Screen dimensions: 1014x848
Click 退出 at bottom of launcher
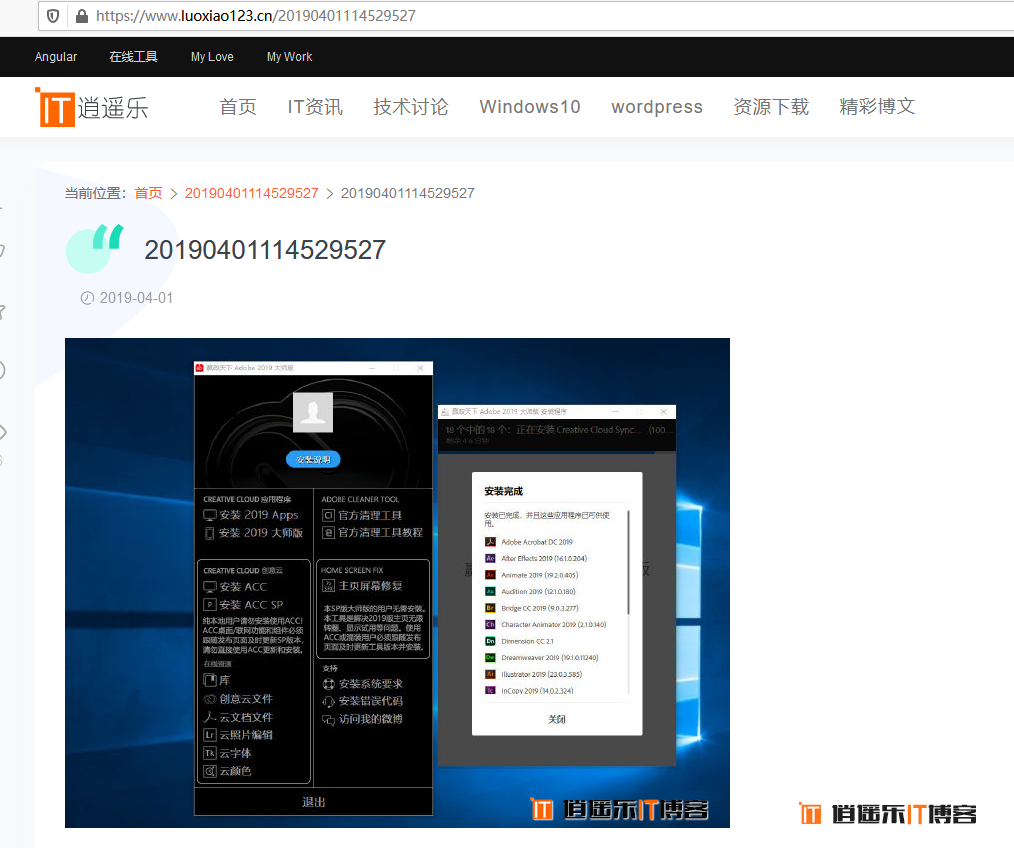pos(314,802)
